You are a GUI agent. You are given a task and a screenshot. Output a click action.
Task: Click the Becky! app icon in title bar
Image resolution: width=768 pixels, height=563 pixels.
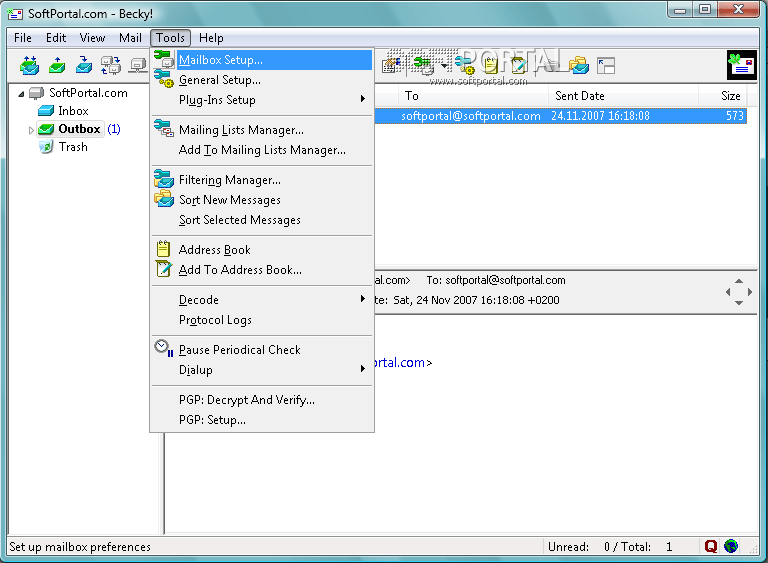point(15,14)
